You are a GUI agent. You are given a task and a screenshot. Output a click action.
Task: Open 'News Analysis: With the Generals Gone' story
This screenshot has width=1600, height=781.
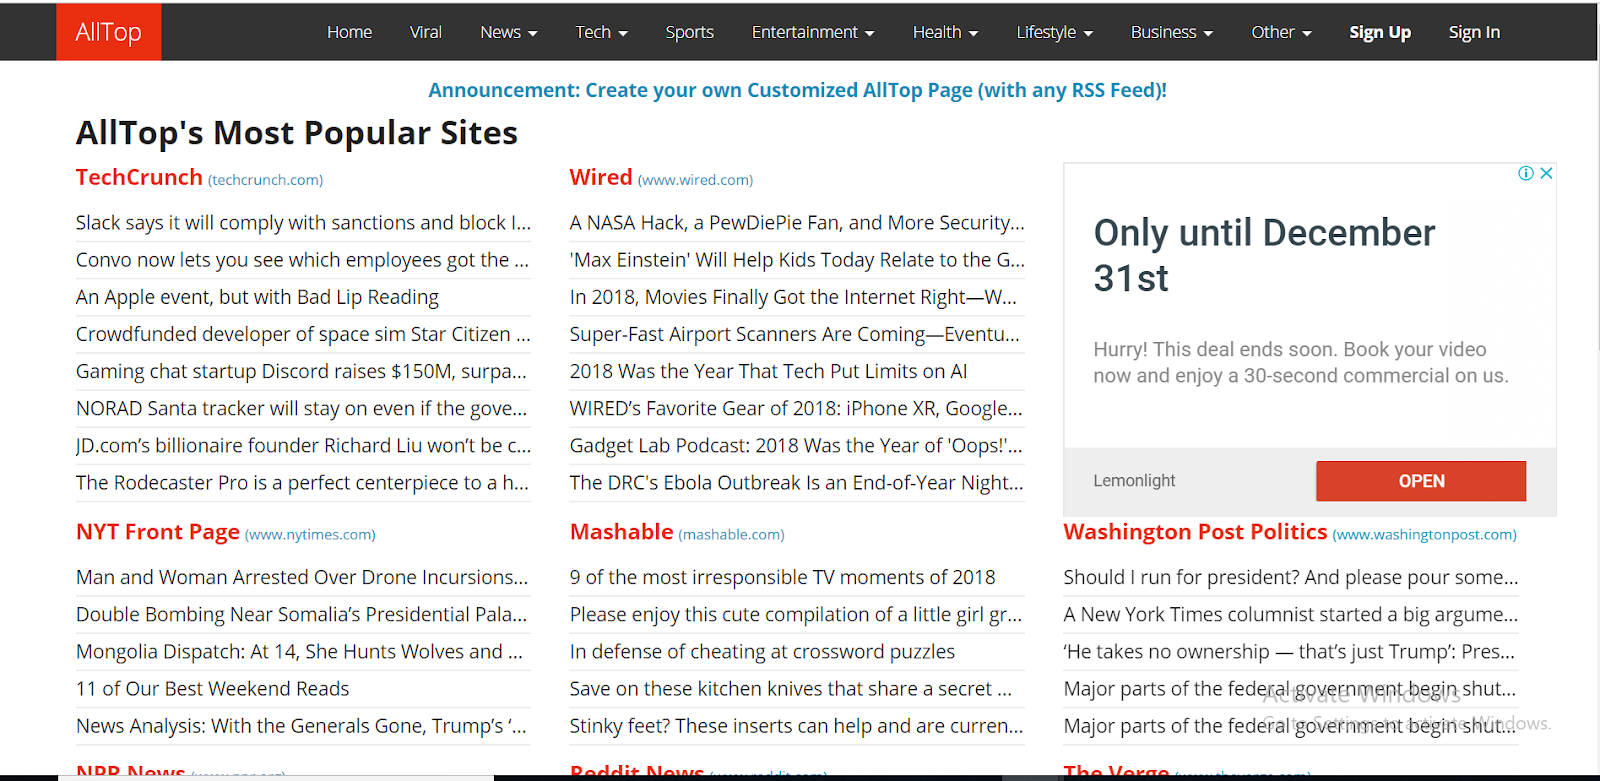point(301,725)
